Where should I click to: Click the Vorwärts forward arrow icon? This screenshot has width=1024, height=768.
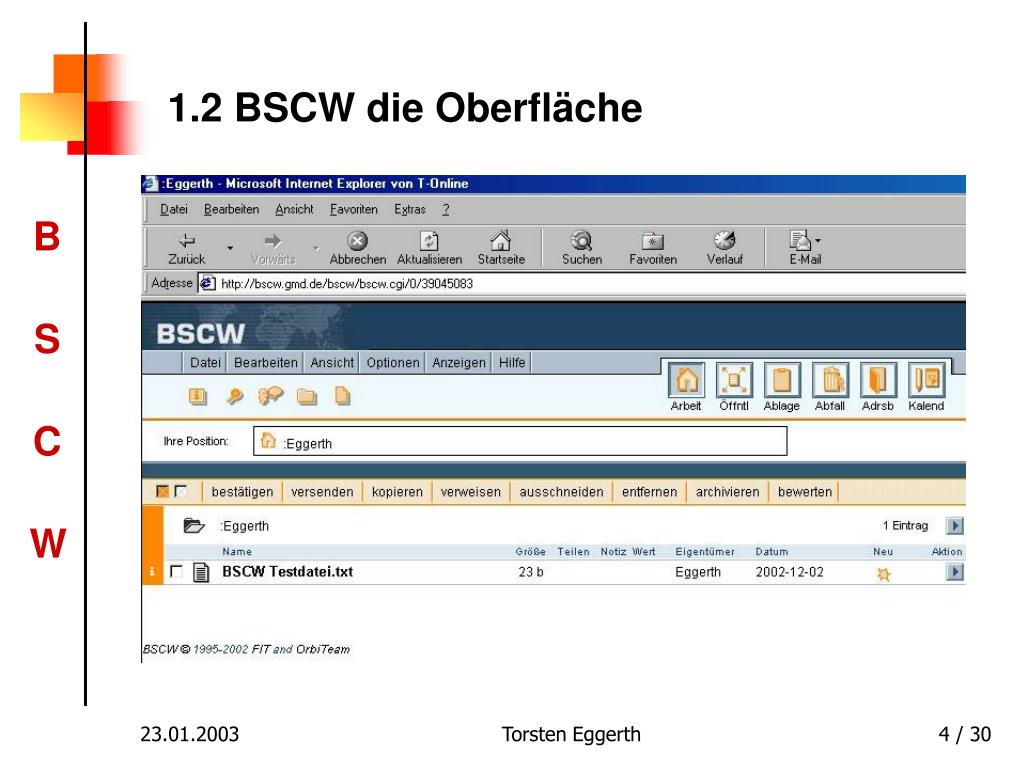(272, 240)
